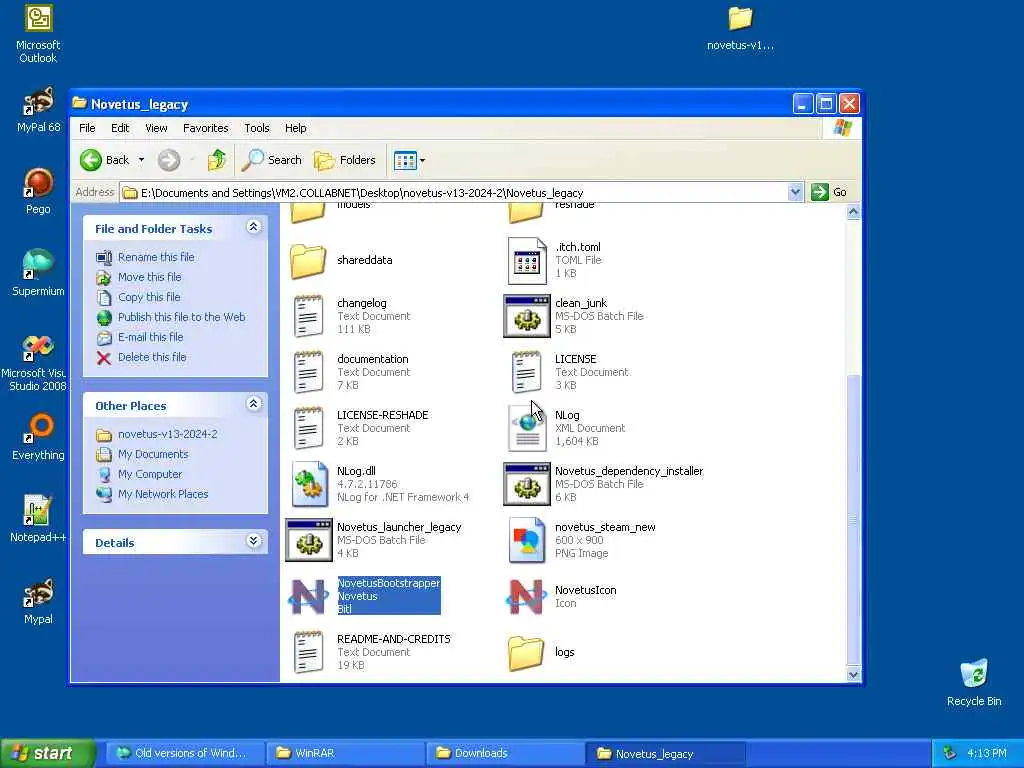Open the Pego desktop shortcut
Screen dimensions: 1024x768
point(38,191)
